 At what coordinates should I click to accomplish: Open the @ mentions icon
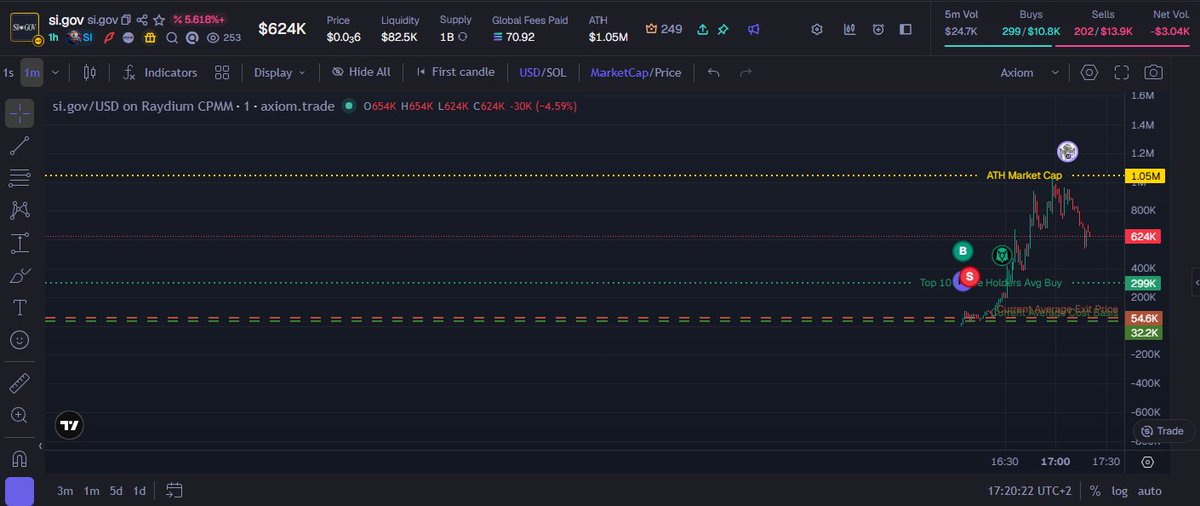click(191, 37)
